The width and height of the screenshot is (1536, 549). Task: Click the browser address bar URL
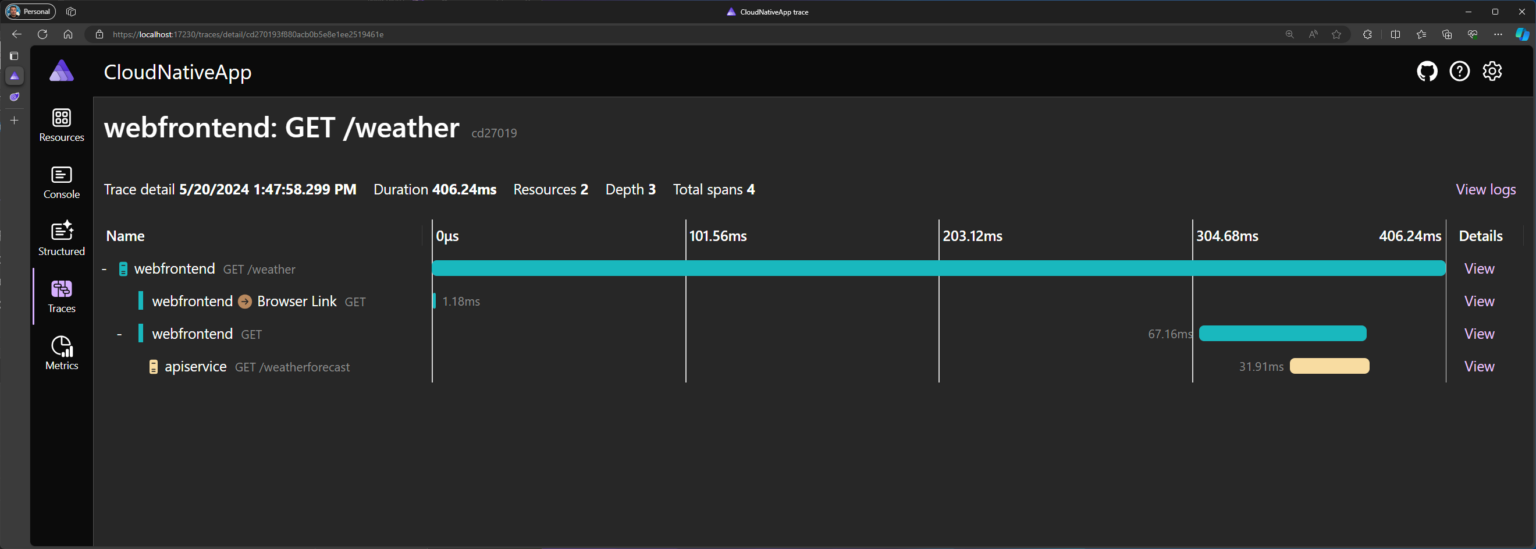click(248, 34)
